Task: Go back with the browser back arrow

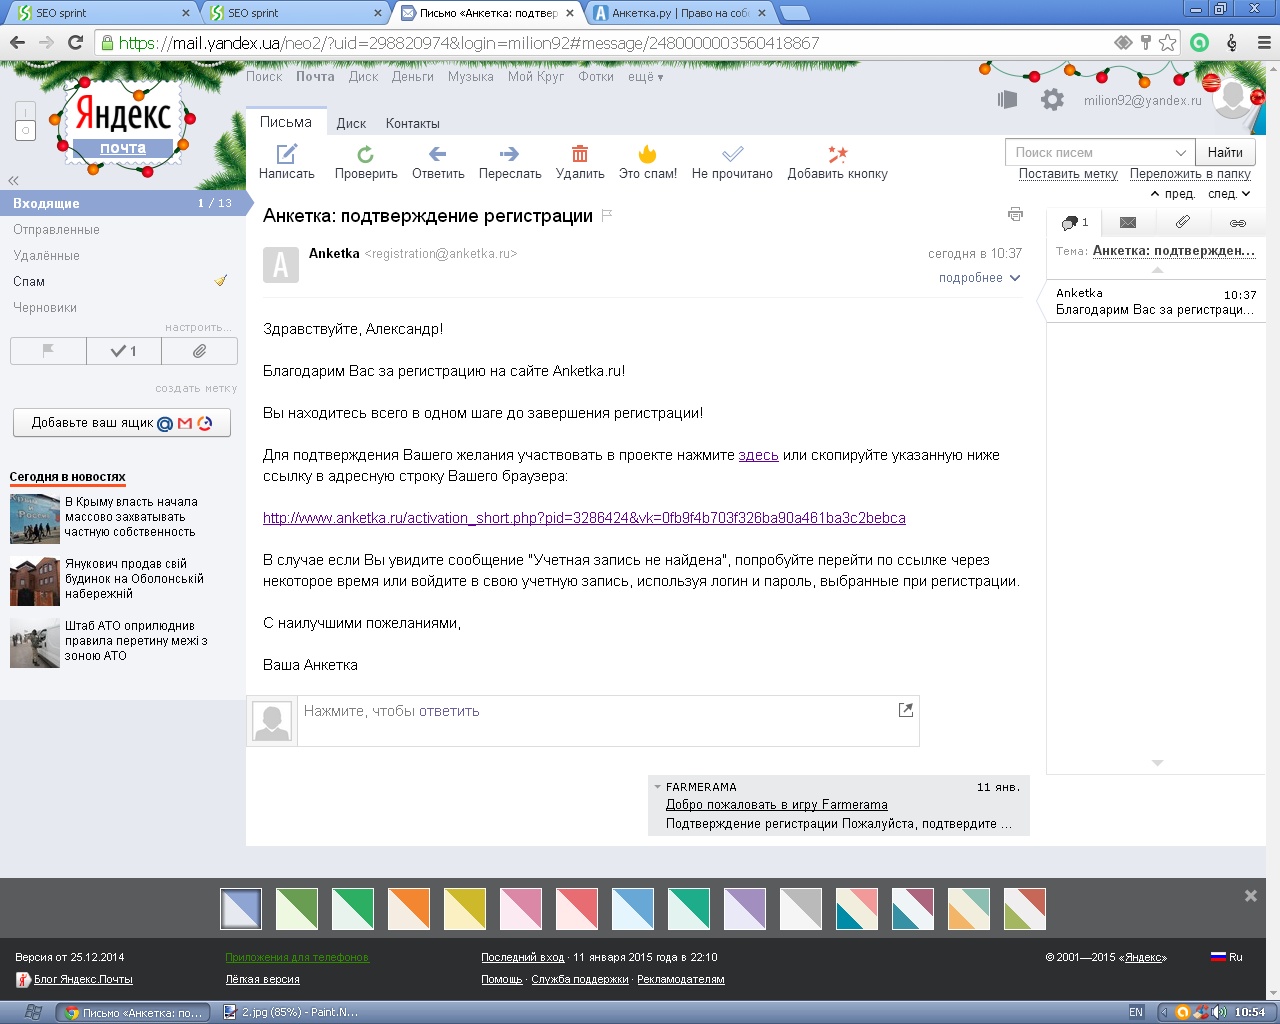Action: point(17,43)
